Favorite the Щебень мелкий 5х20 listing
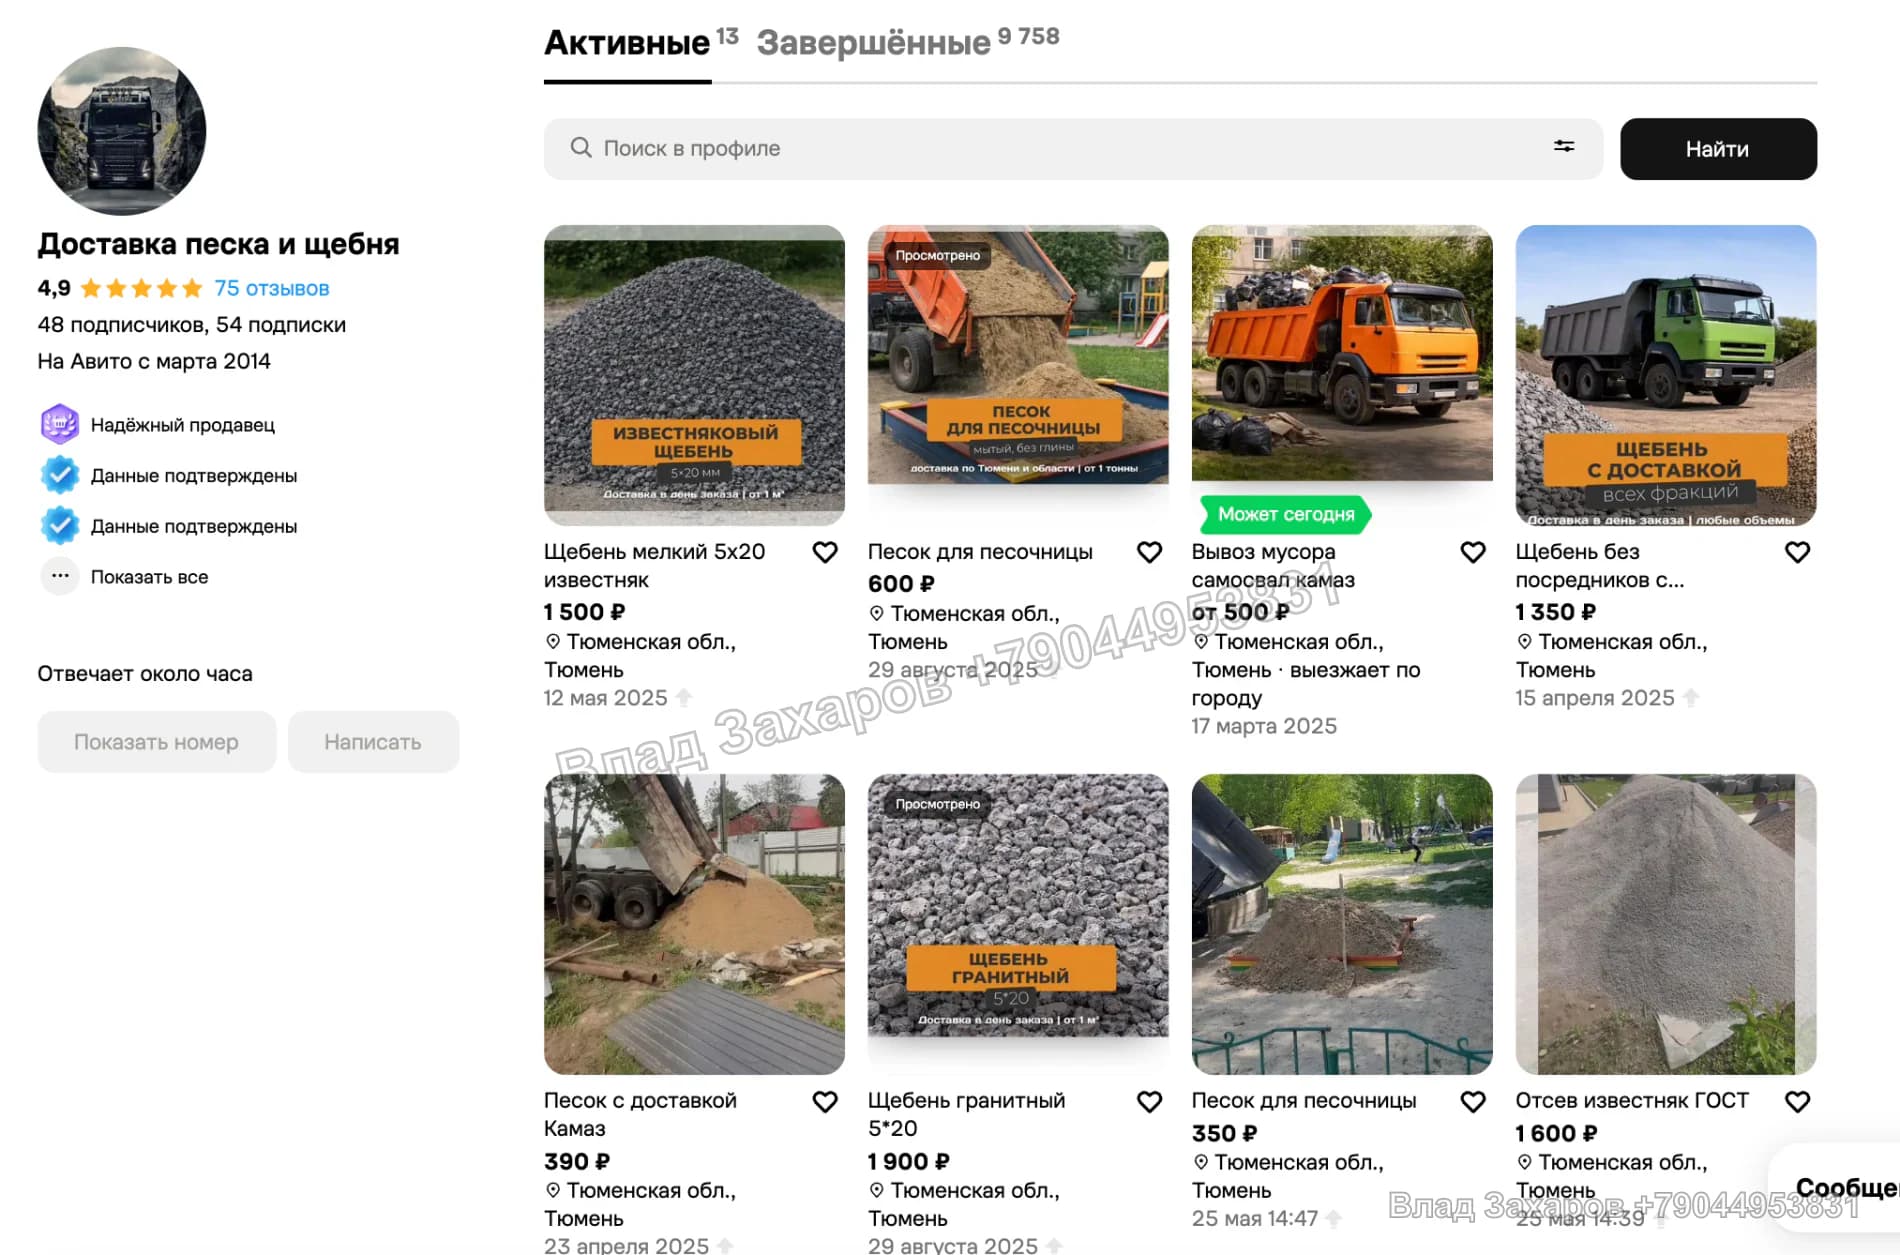Viewport: 1900px width, 1255px height. click(825, 552)
